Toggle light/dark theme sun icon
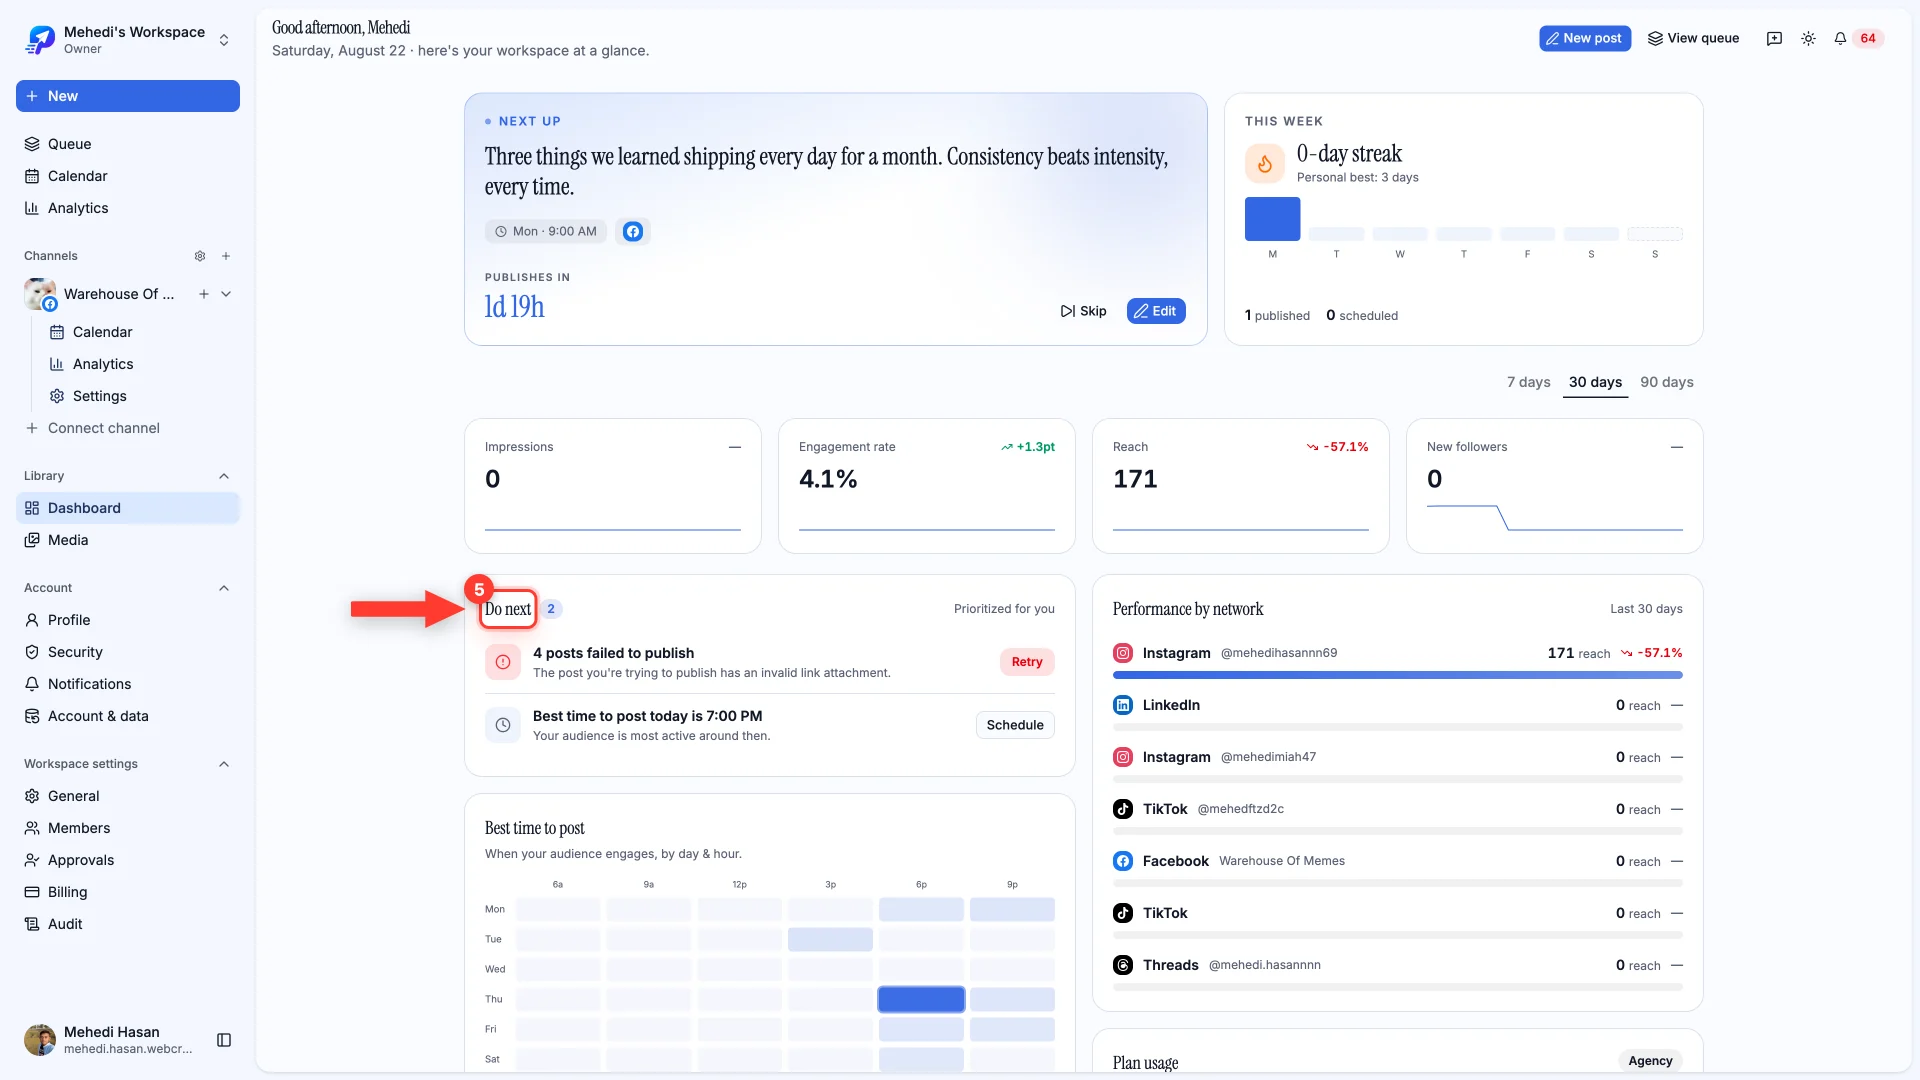The image size is (1920, 1080). click(x=1808, y=38)
